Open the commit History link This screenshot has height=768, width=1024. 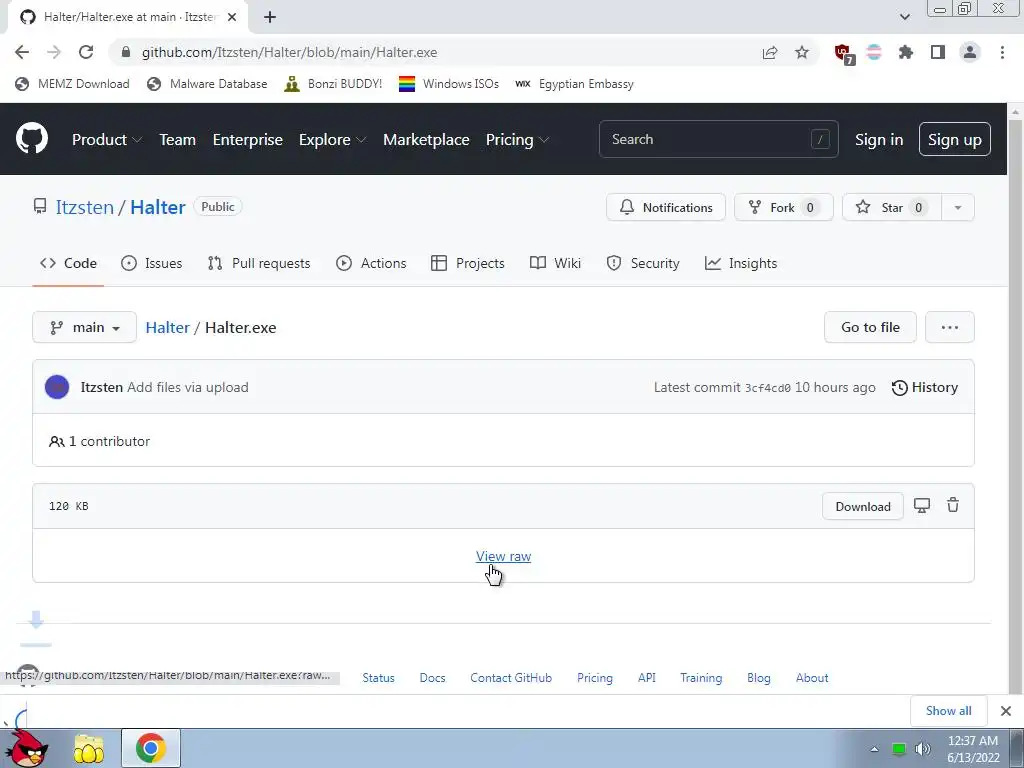click(x=925, y=387)
